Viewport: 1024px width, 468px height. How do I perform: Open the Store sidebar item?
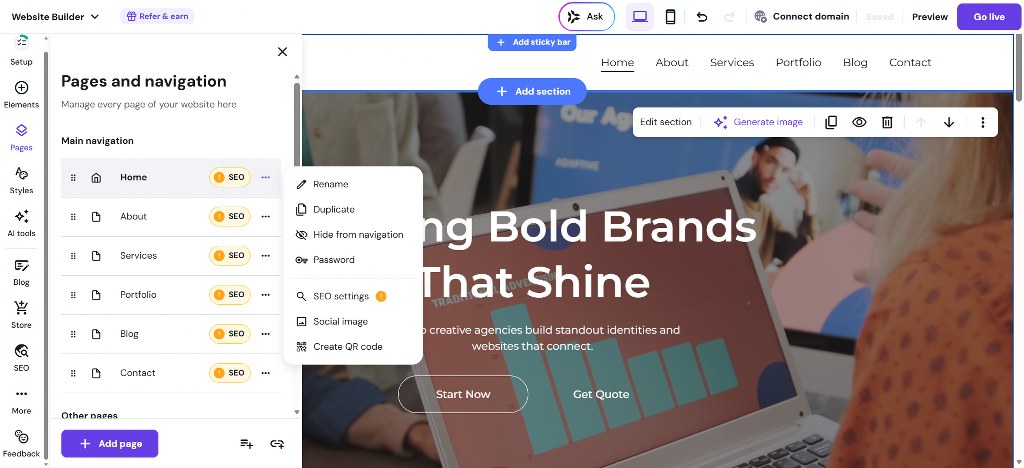tap(21, 315)
